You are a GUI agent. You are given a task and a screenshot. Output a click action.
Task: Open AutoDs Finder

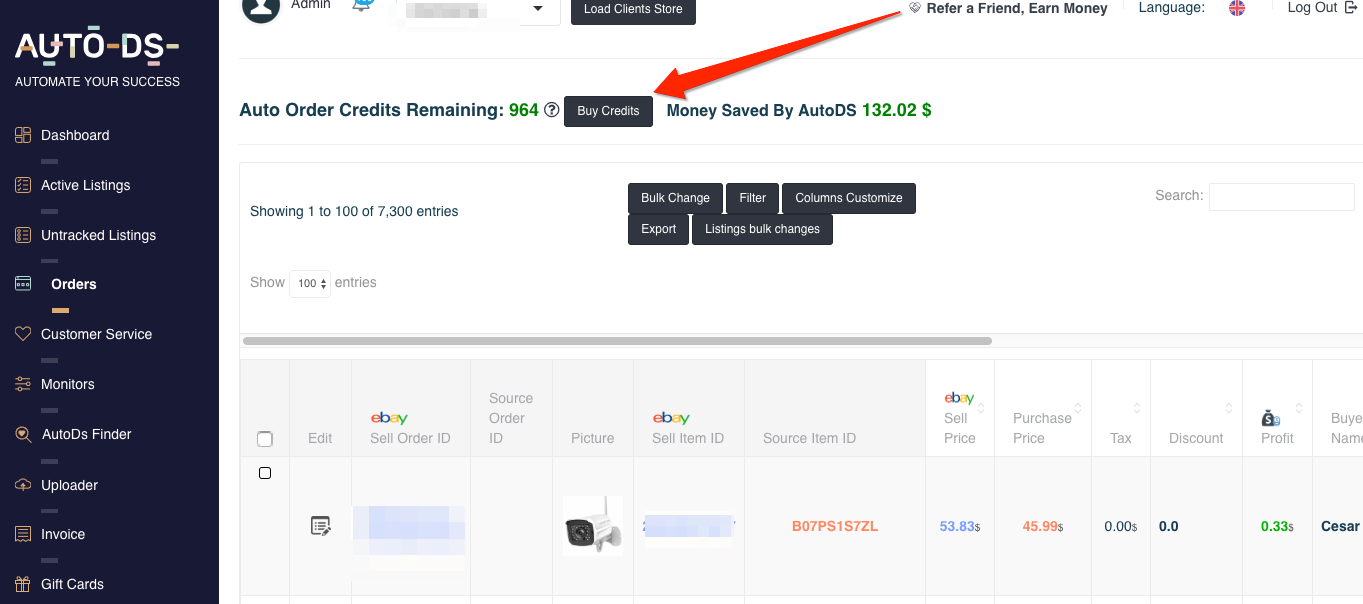[x=86, y=434]
